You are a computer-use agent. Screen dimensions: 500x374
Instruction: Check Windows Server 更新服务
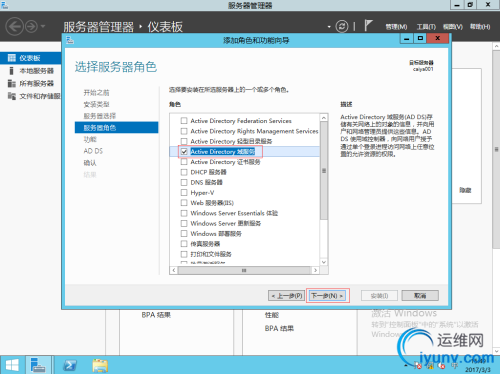pos(184,223)
